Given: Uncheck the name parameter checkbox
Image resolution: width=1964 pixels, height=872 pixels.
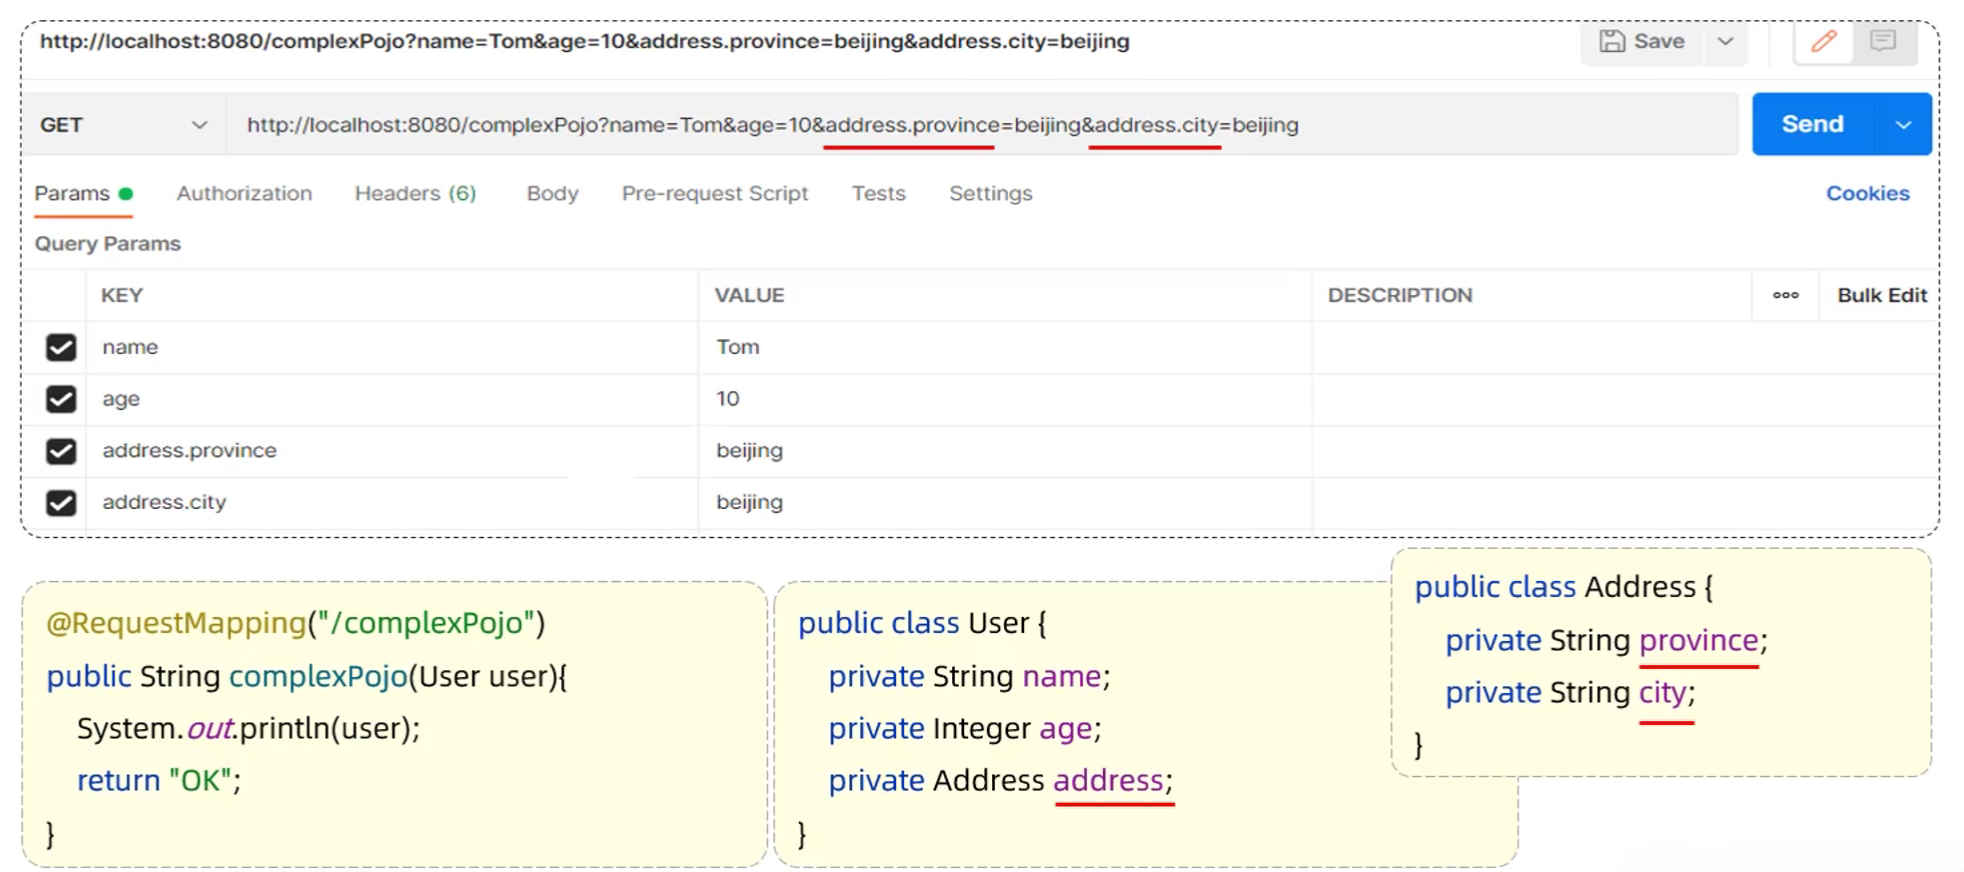Looking at the screenshot, I should (x=61, y=347).
